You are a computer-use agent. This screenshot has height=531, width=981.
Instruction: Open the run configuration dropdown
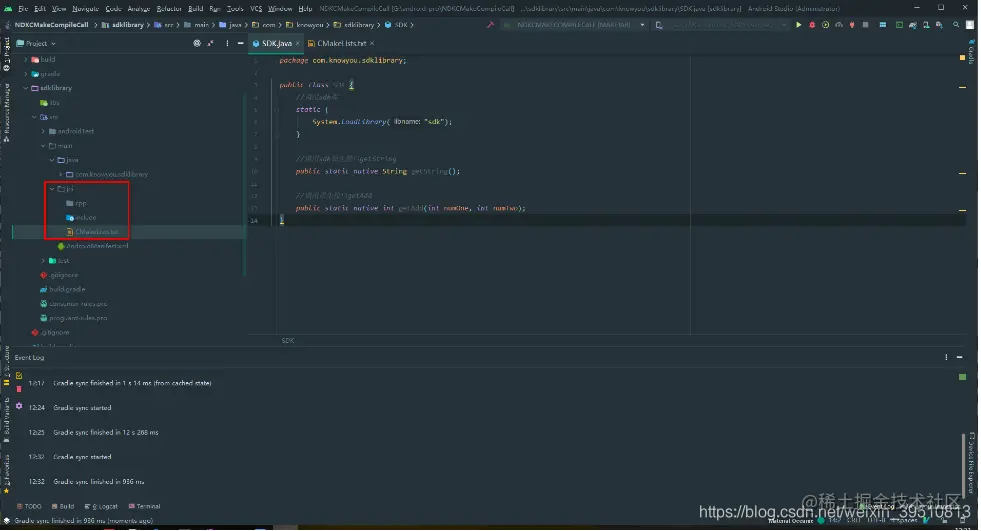click(574, 25)
